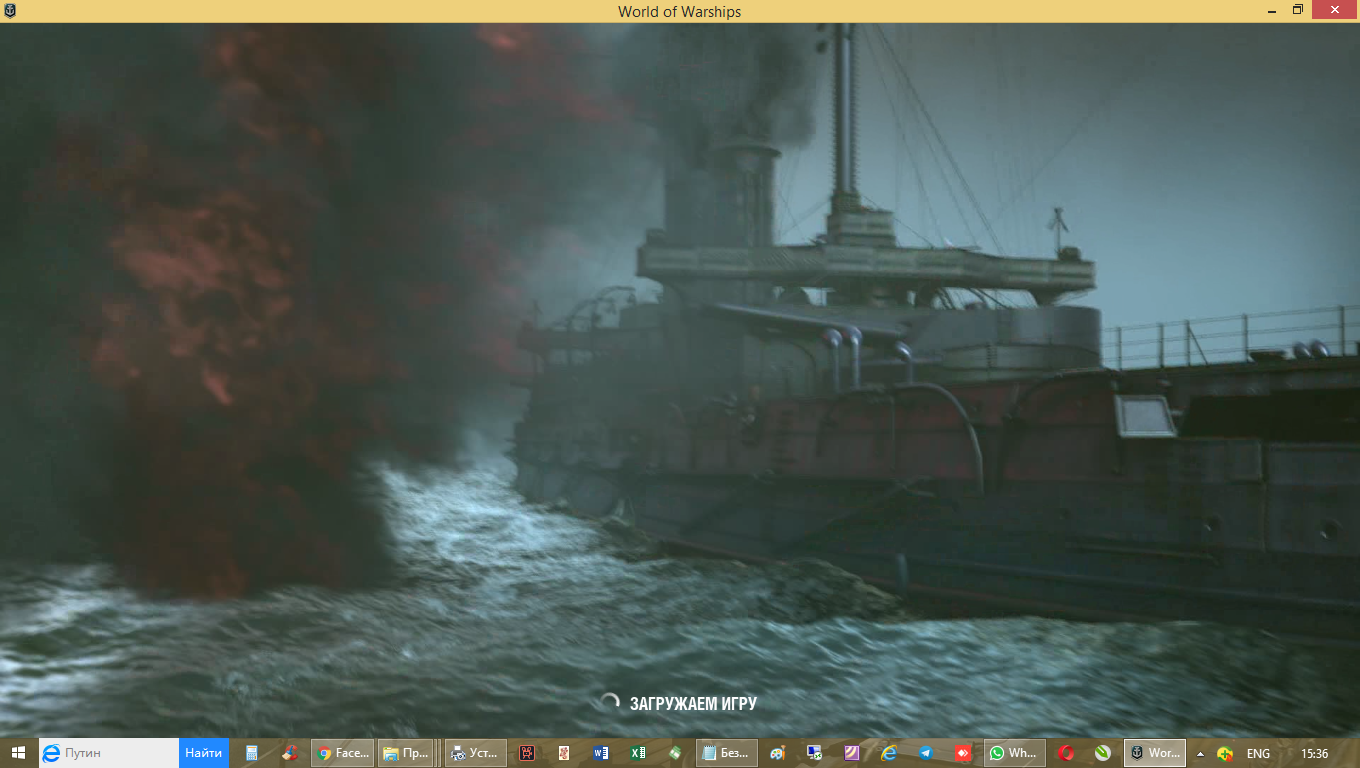Screen dimensions: 1360x768
Task: Launch CCleaner from the taskbar
Action: 289,753
